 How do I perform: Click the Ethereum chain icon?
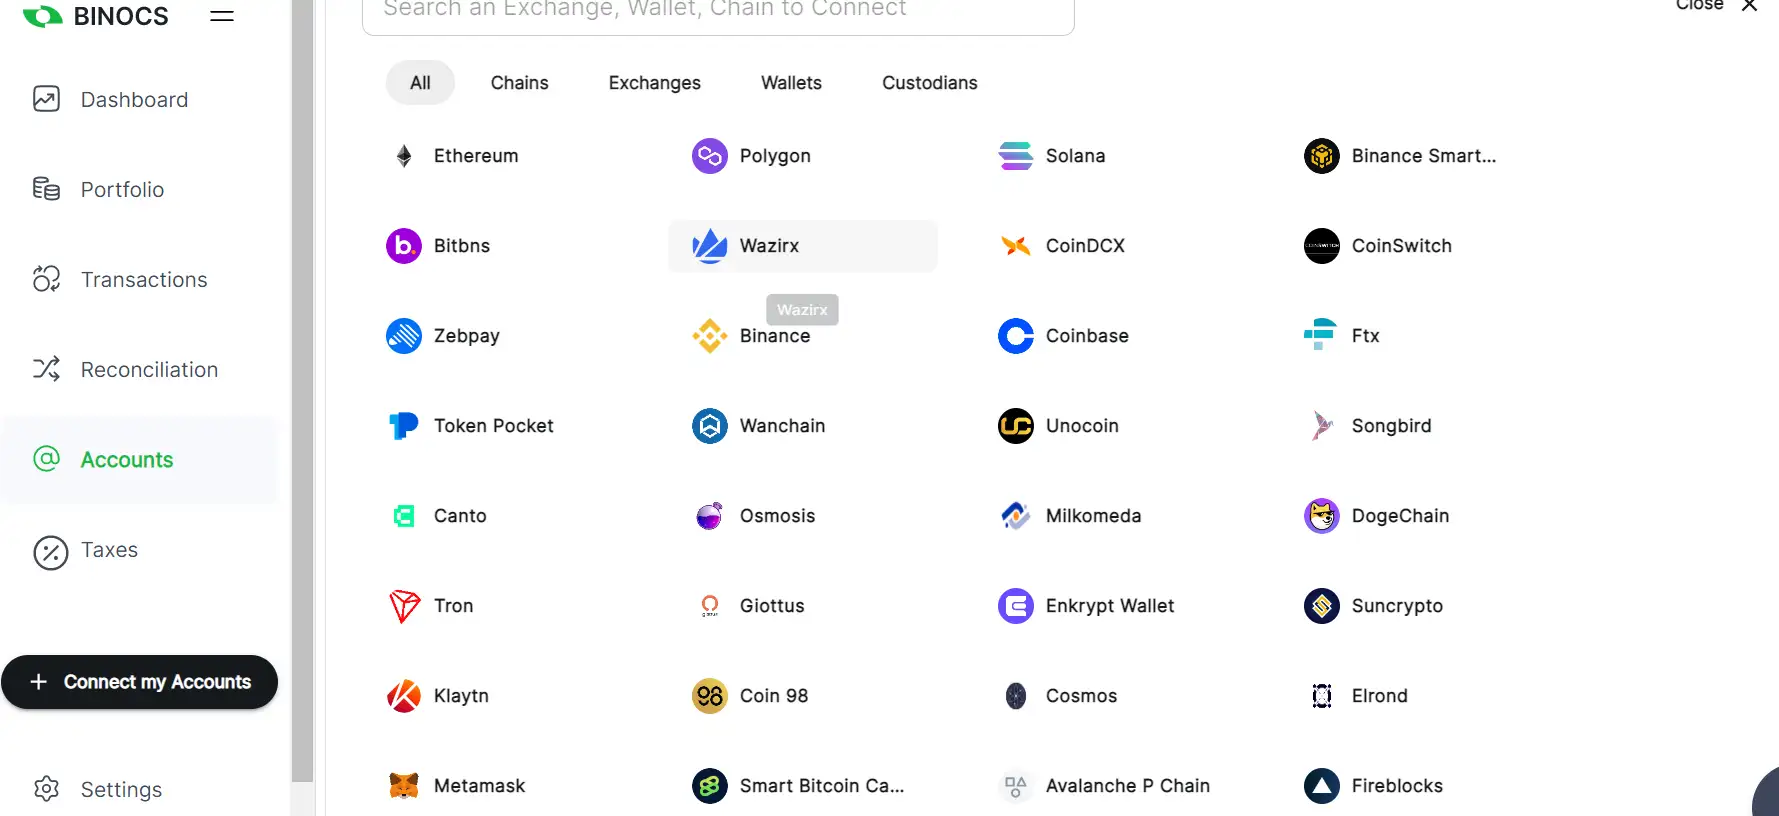point(404,156)
